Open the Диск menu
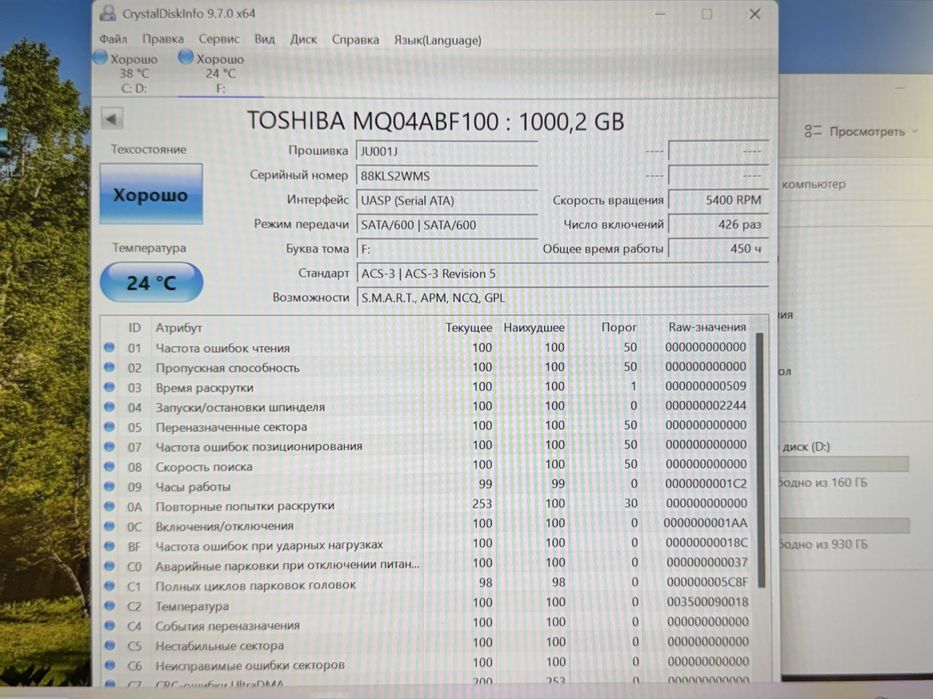Viewport: 933px width, 699px height. click(x=303, y=39)
